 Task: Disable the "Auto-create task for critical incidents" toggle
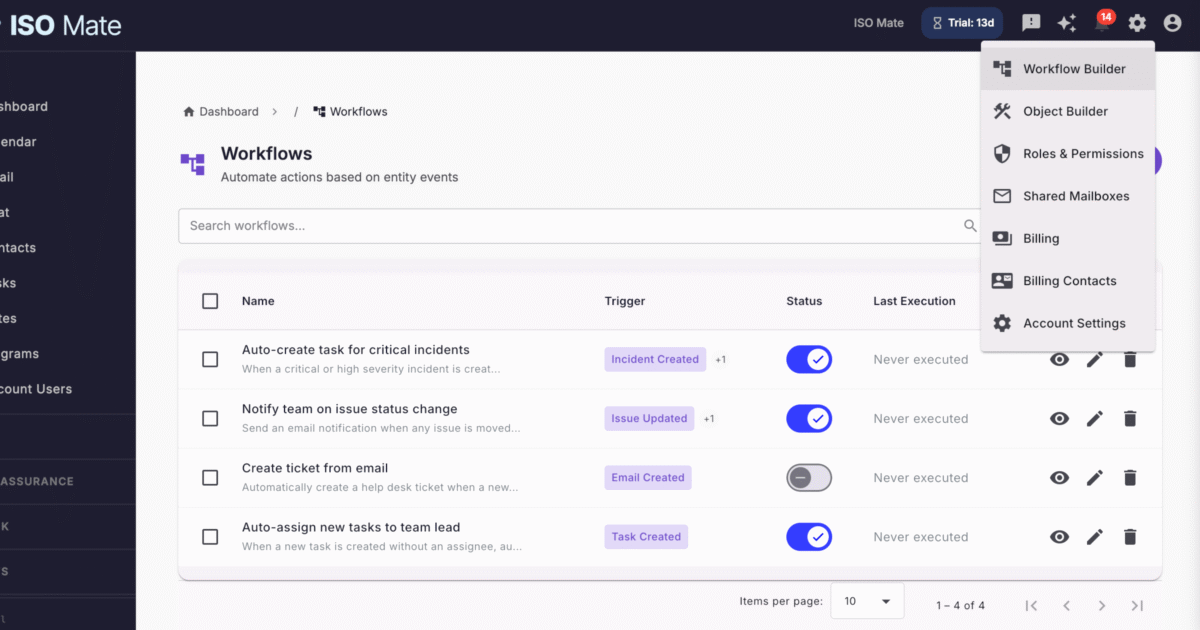[x=809, y=359]
